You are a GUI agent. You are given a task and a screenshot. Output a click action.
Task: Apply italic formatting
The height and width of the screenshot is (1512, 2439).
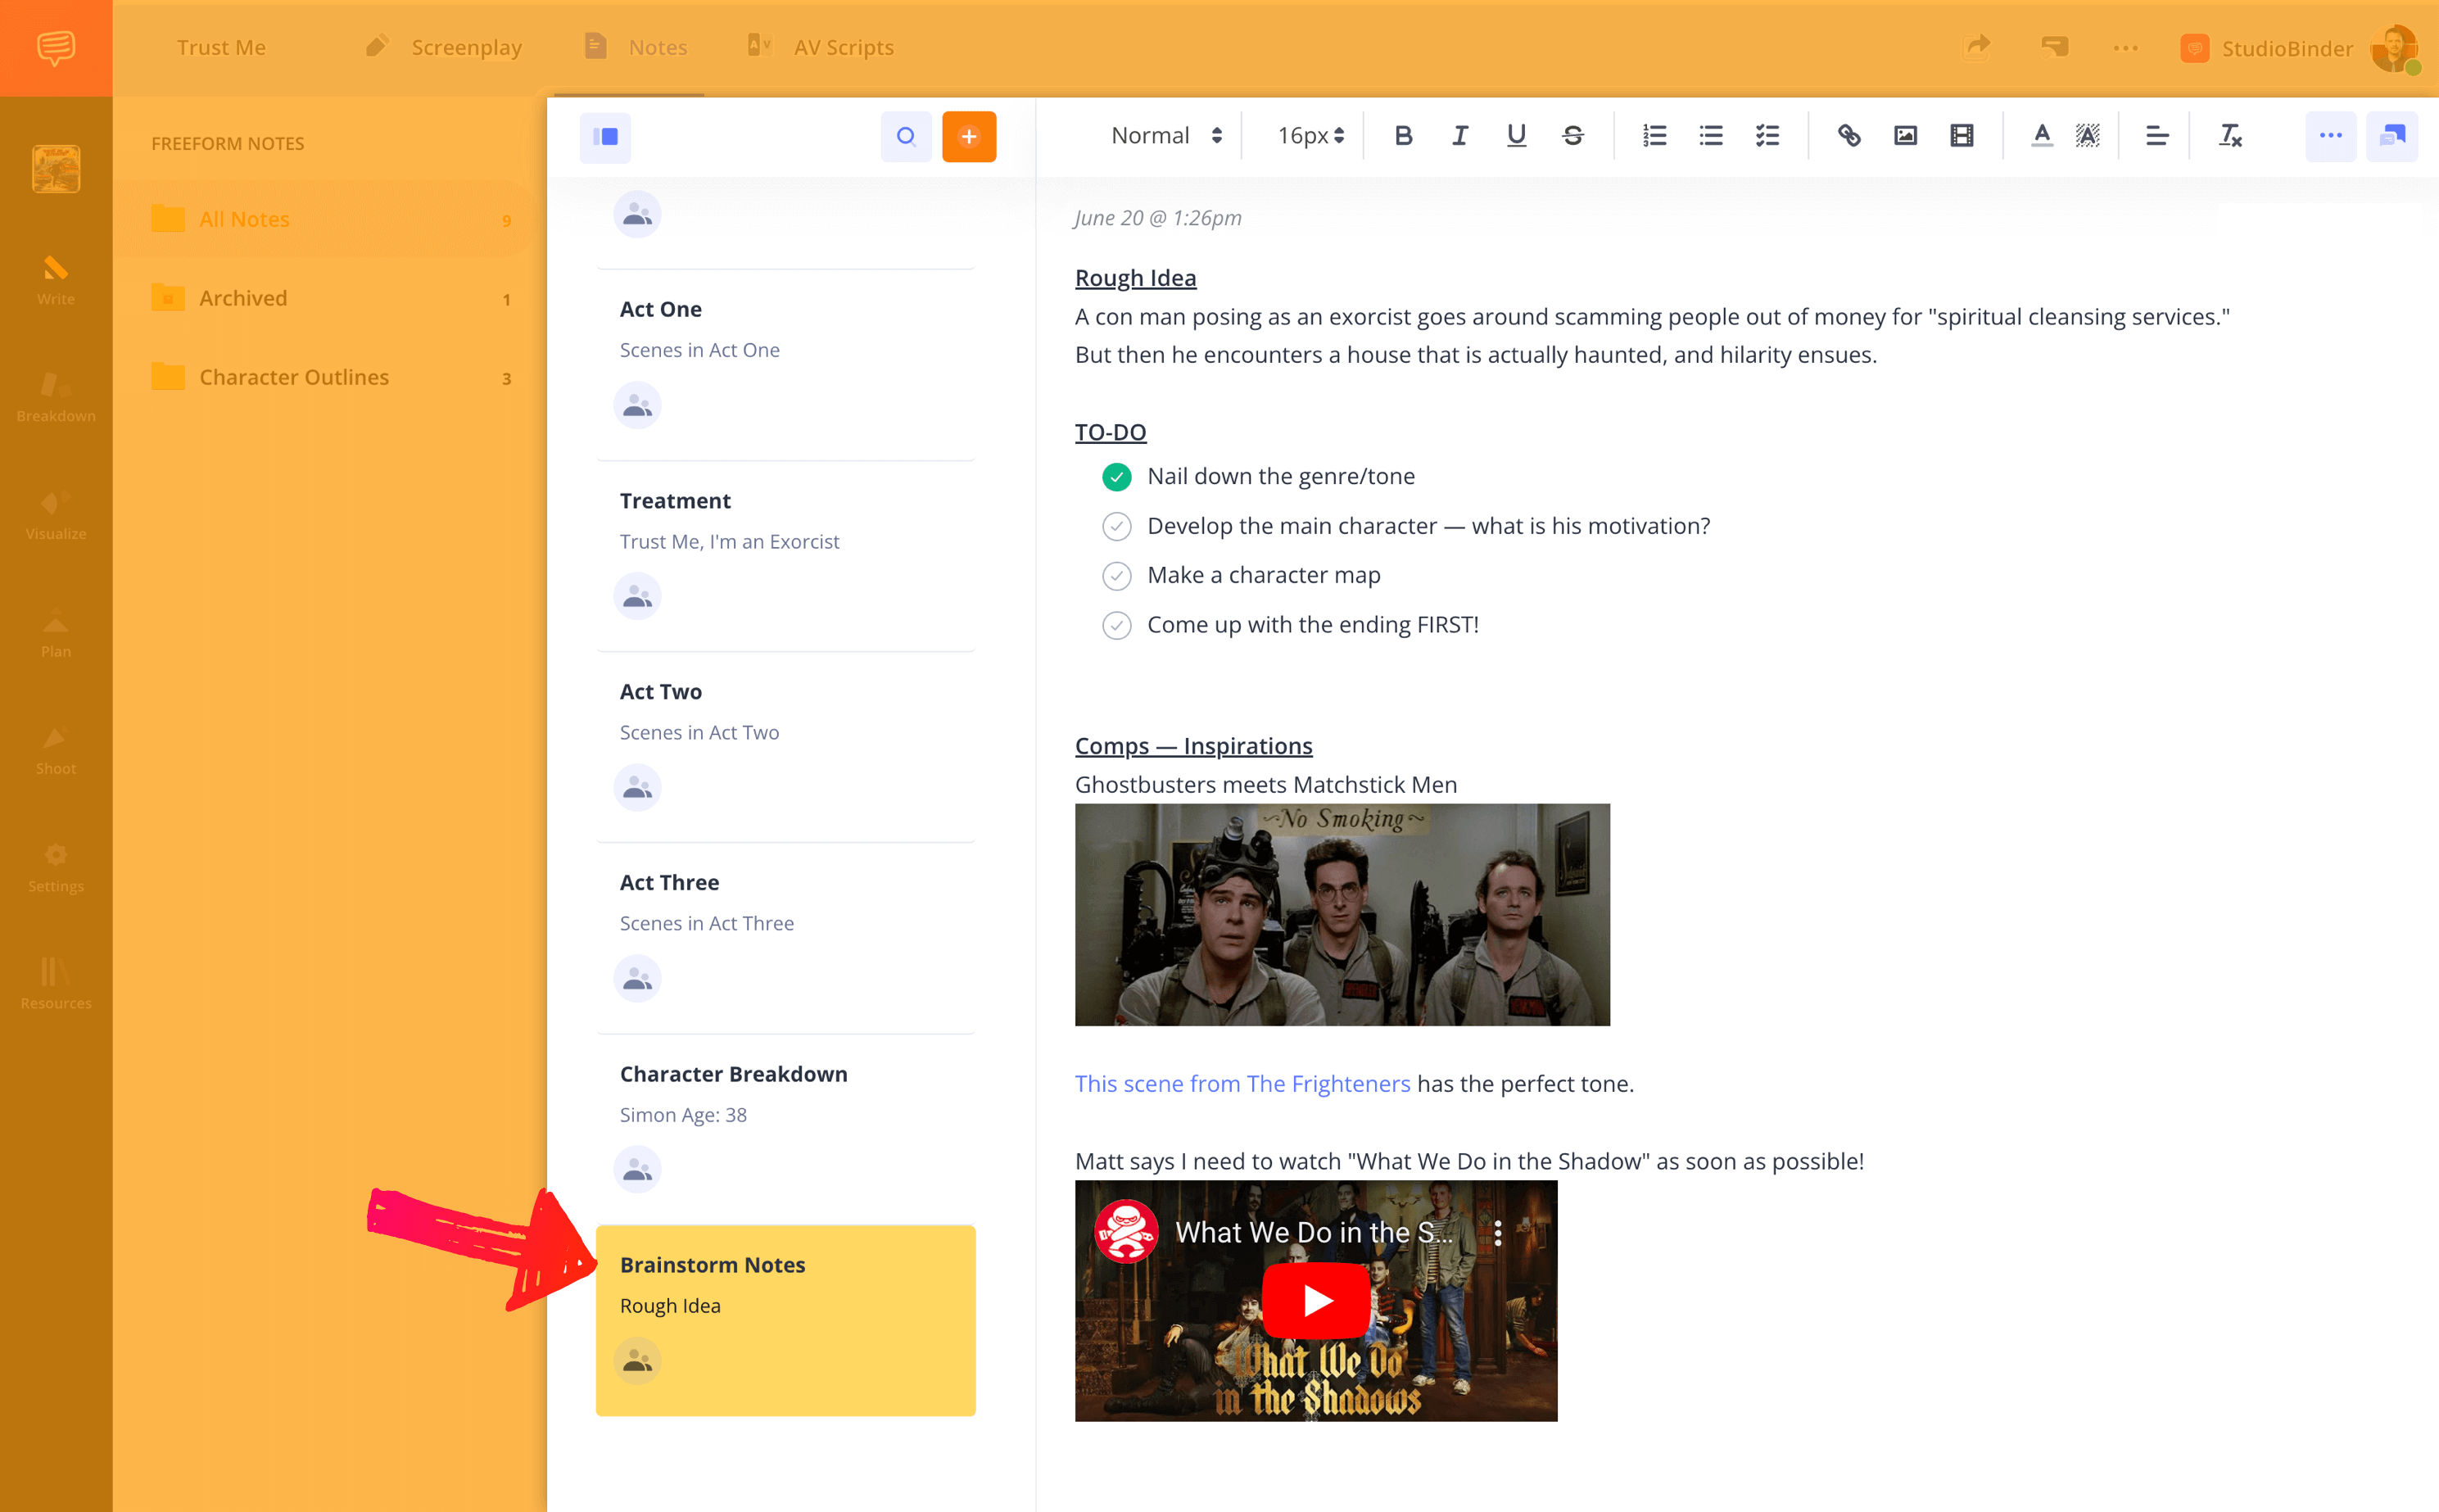tap(1460, 136)
